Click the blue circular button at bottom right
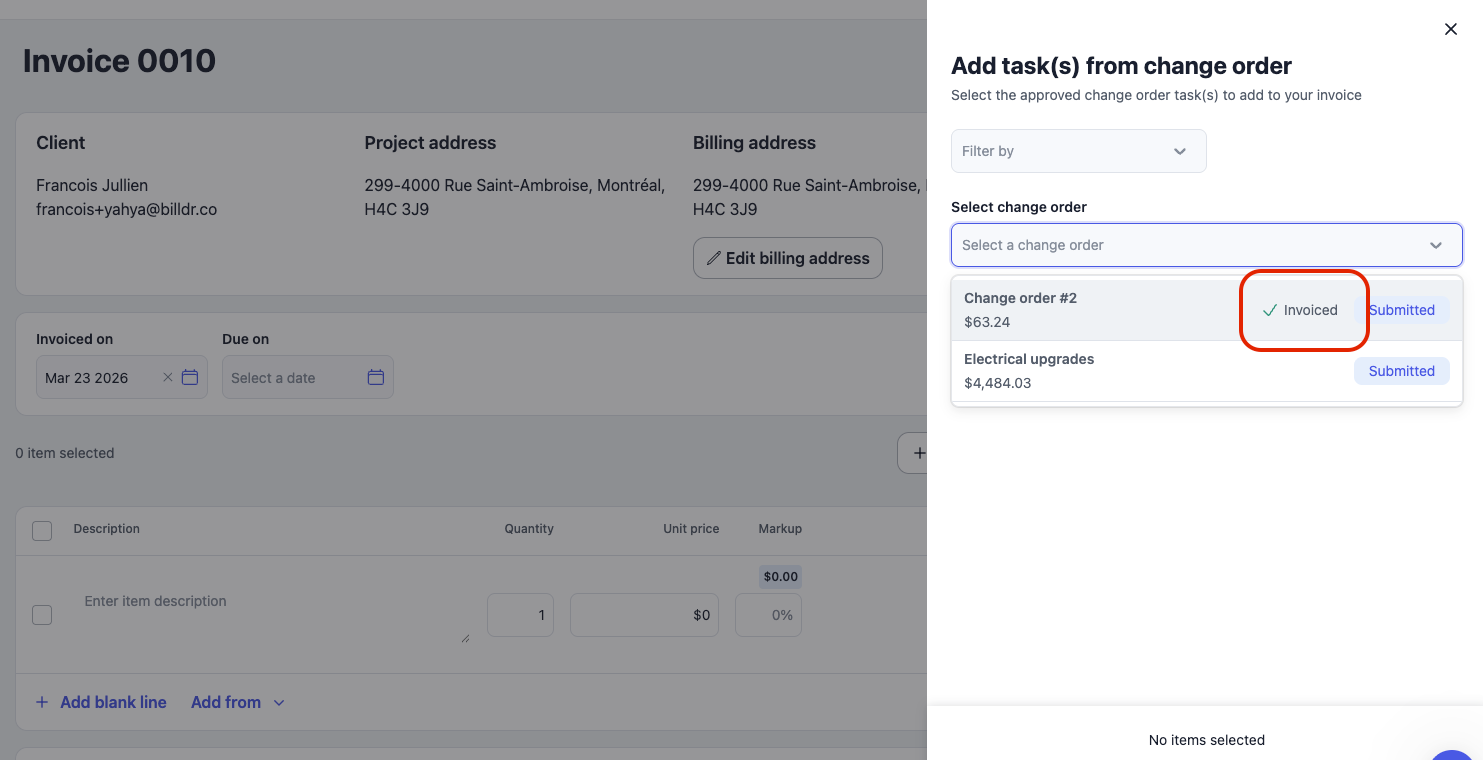 point(1453,752)
